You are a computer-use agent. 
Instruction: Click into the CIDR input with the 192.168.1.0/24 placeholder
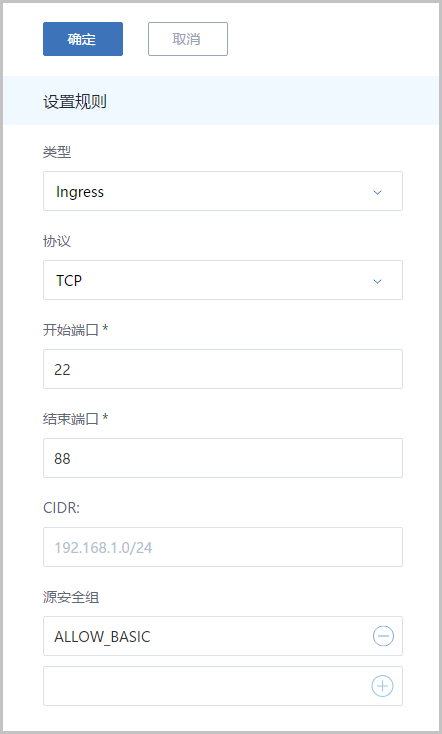point(223,547)
